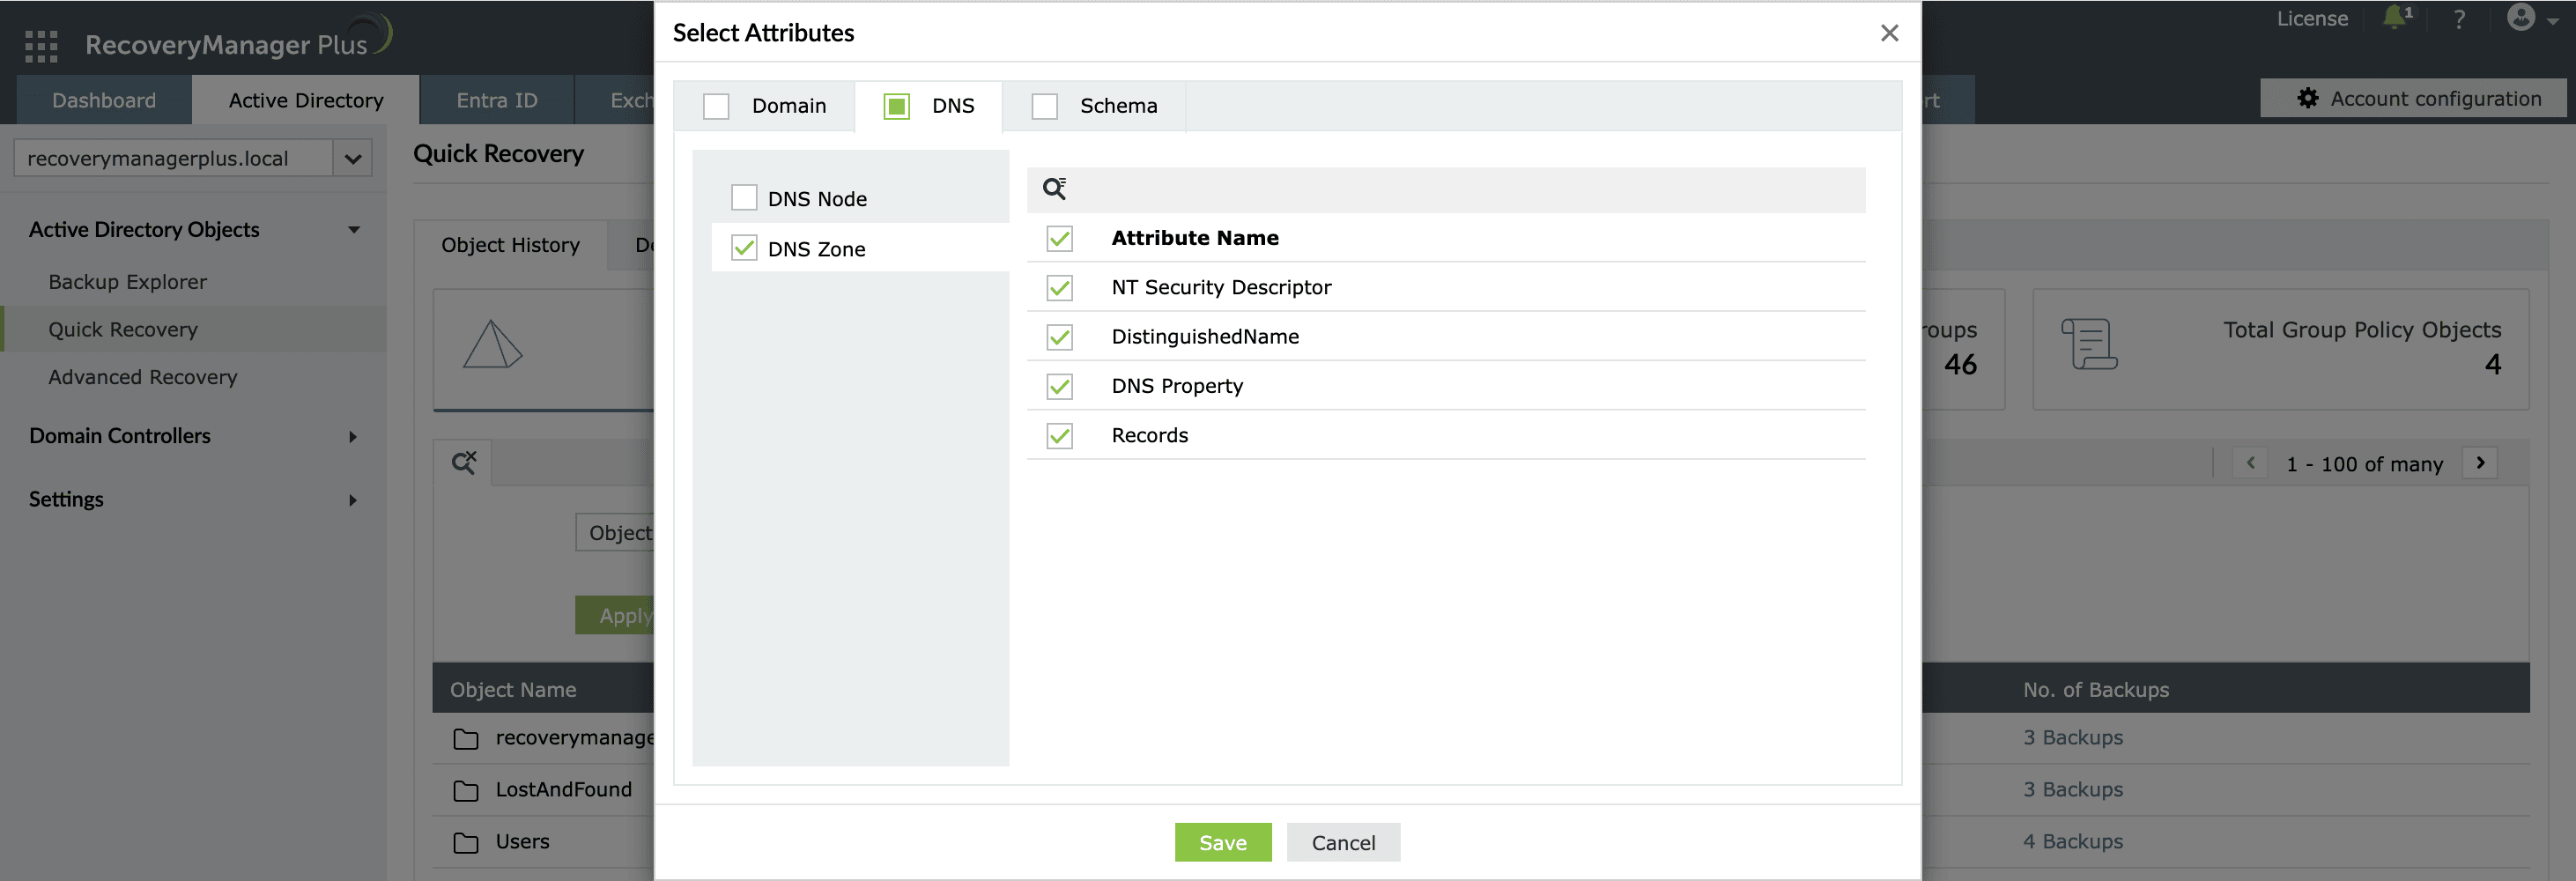Save the selected attributes
Screen dimensions: 2576x881
1223,842
